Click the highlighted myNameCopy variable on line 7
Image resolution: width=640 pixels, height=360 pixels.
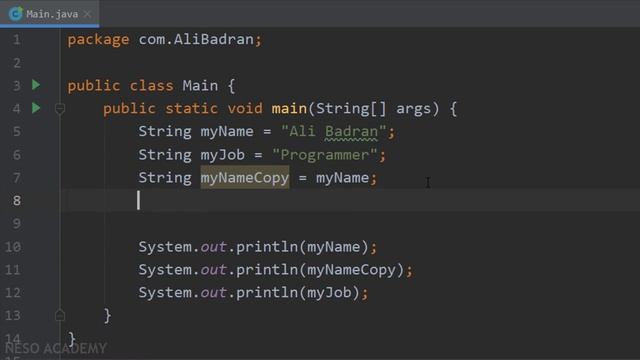click(x=244, y=178)
